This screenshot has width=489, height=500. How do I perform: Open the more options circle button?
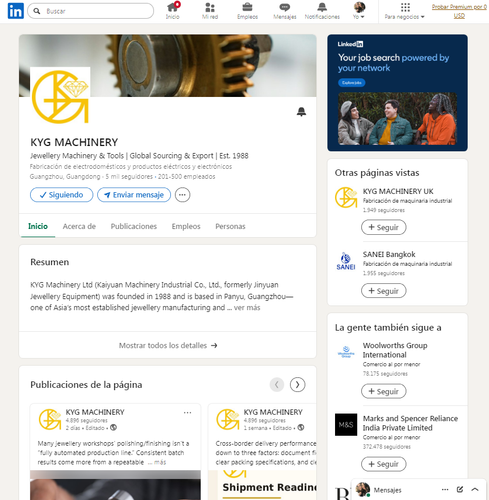tap(182, 195)
